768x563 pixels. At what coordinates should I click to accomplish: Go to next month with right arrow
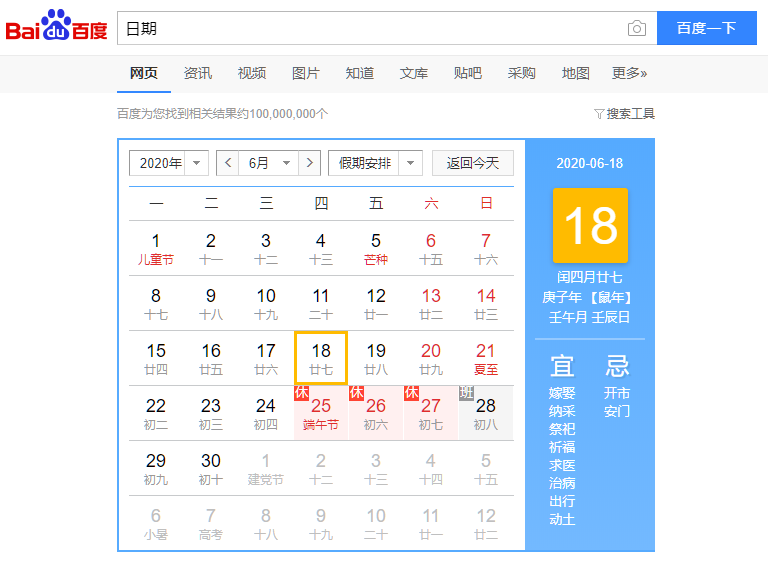(309, 163)
